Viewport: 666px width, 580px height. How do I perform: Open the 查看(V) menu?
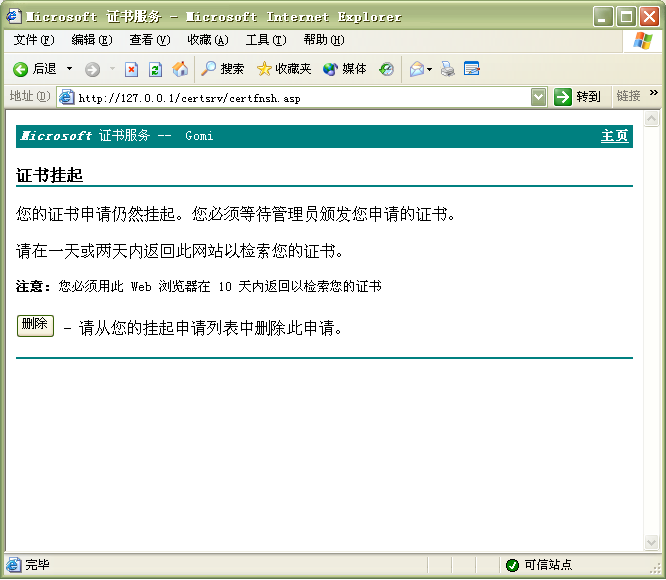150,40
